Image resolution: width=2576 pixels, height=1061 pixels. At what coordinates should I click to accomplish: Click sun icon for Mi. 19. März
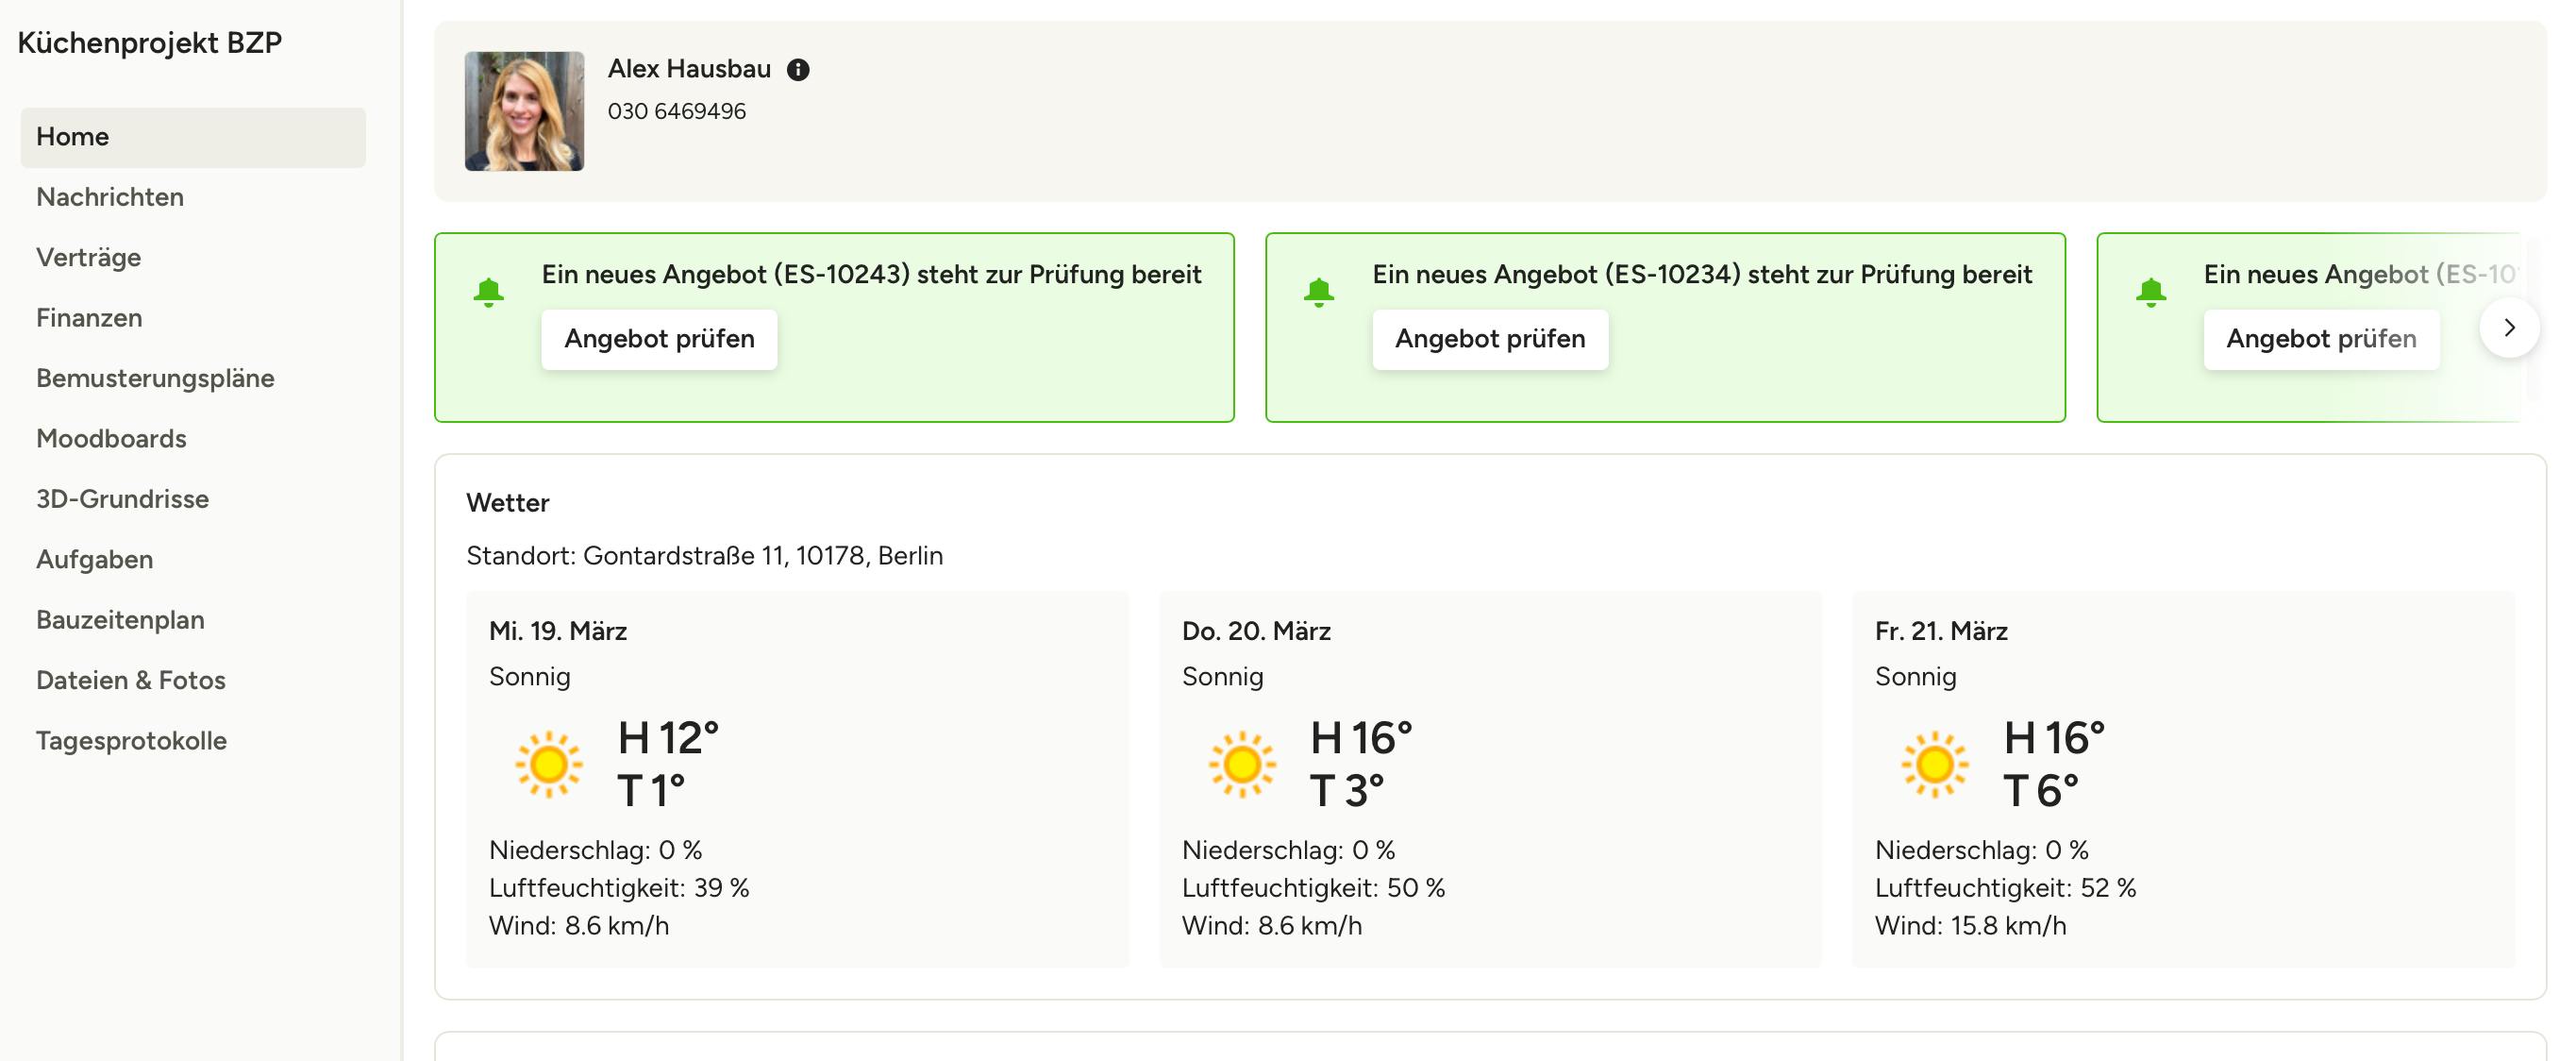click(x=548, y=765)
